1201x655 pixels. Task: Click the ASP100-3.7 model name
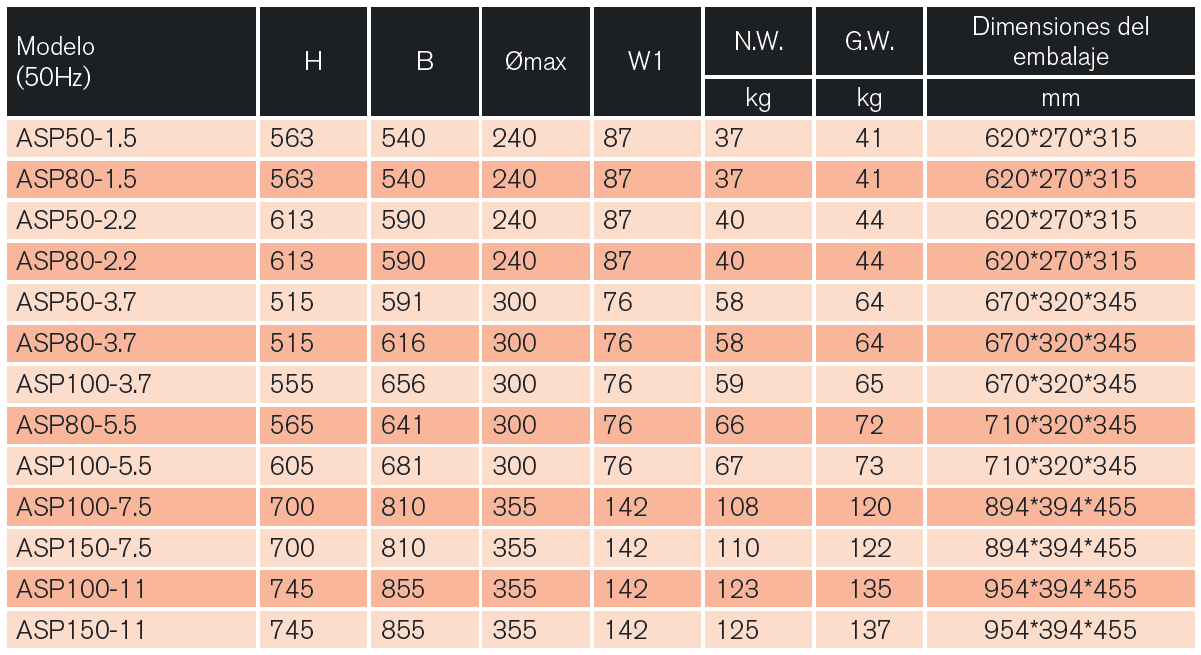point(84,384)
